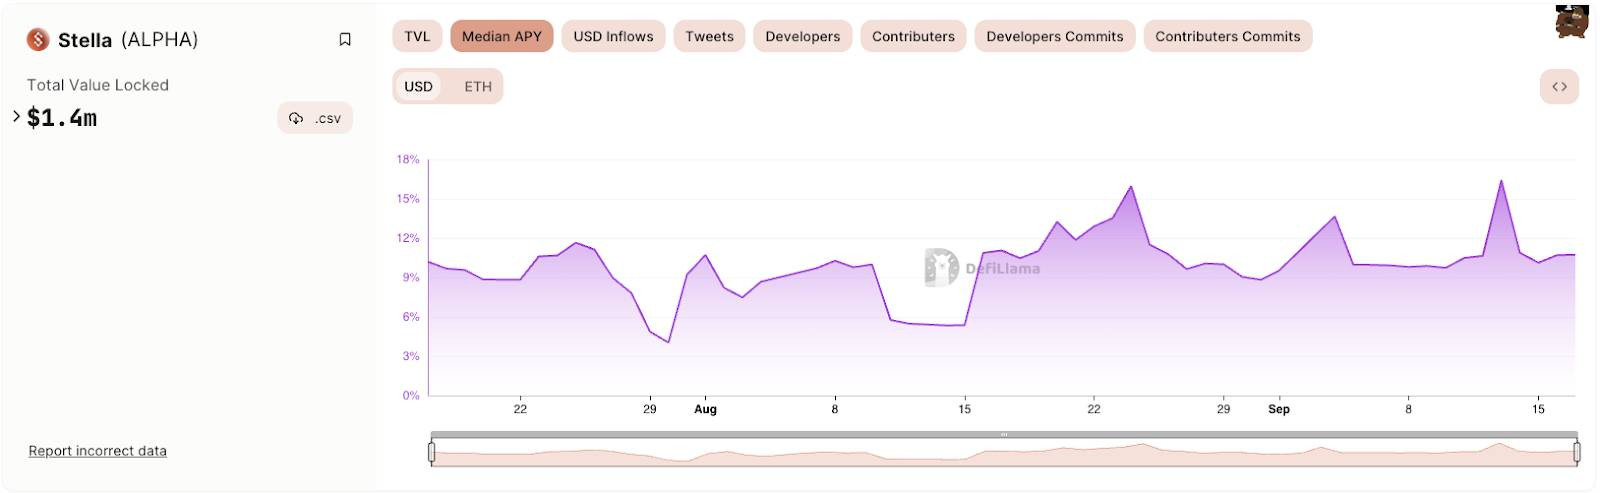This screenshot has height=493, width=1600.
Task: Open the embed chart code button
Action: pos(1559,86)
